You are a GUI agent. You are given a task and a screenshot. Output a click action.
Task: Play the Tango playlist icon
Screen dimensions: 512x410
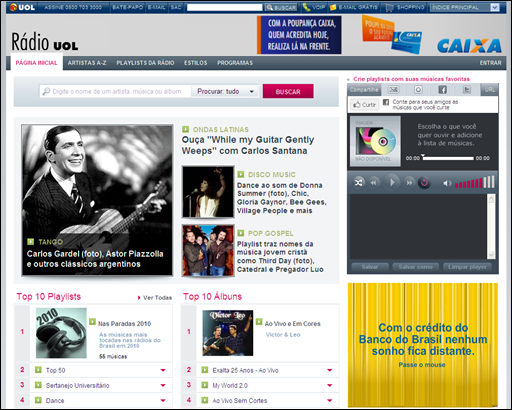pos(31,242)
